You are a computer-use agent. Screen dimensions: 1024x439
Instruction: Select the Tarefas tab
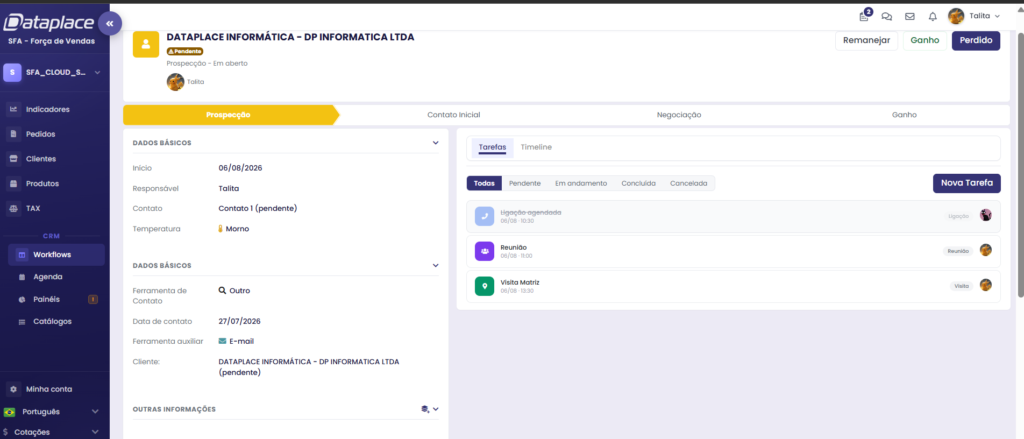[492, 147]
